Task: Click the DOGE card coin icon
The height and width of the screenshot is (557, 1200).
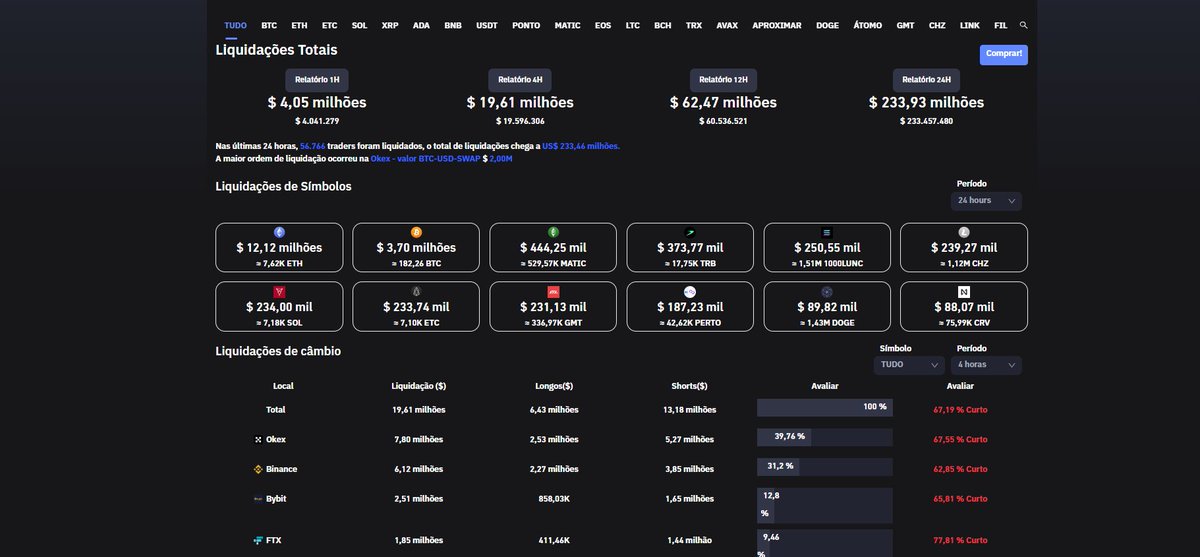Action: [827, 291]
